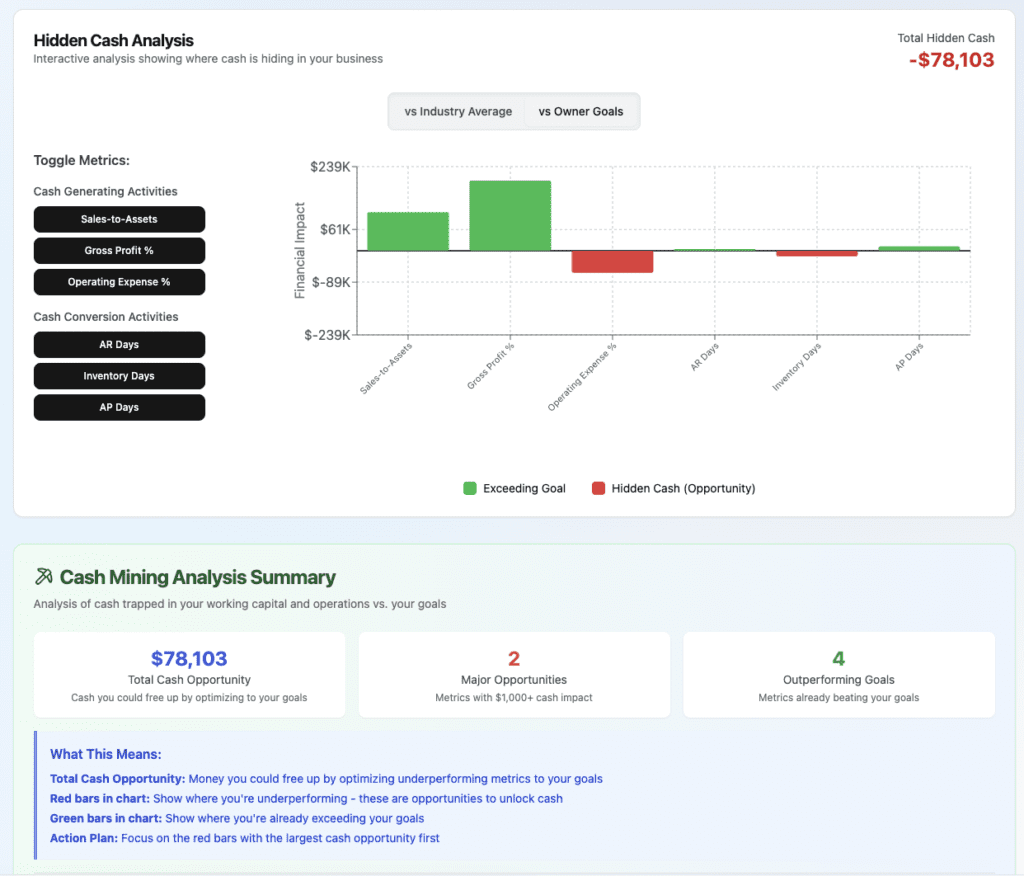This screenshot has width=1024, height=876.
Task: Click the green Exceeding Goal legend swatch
Action: (x=470, y=489)
